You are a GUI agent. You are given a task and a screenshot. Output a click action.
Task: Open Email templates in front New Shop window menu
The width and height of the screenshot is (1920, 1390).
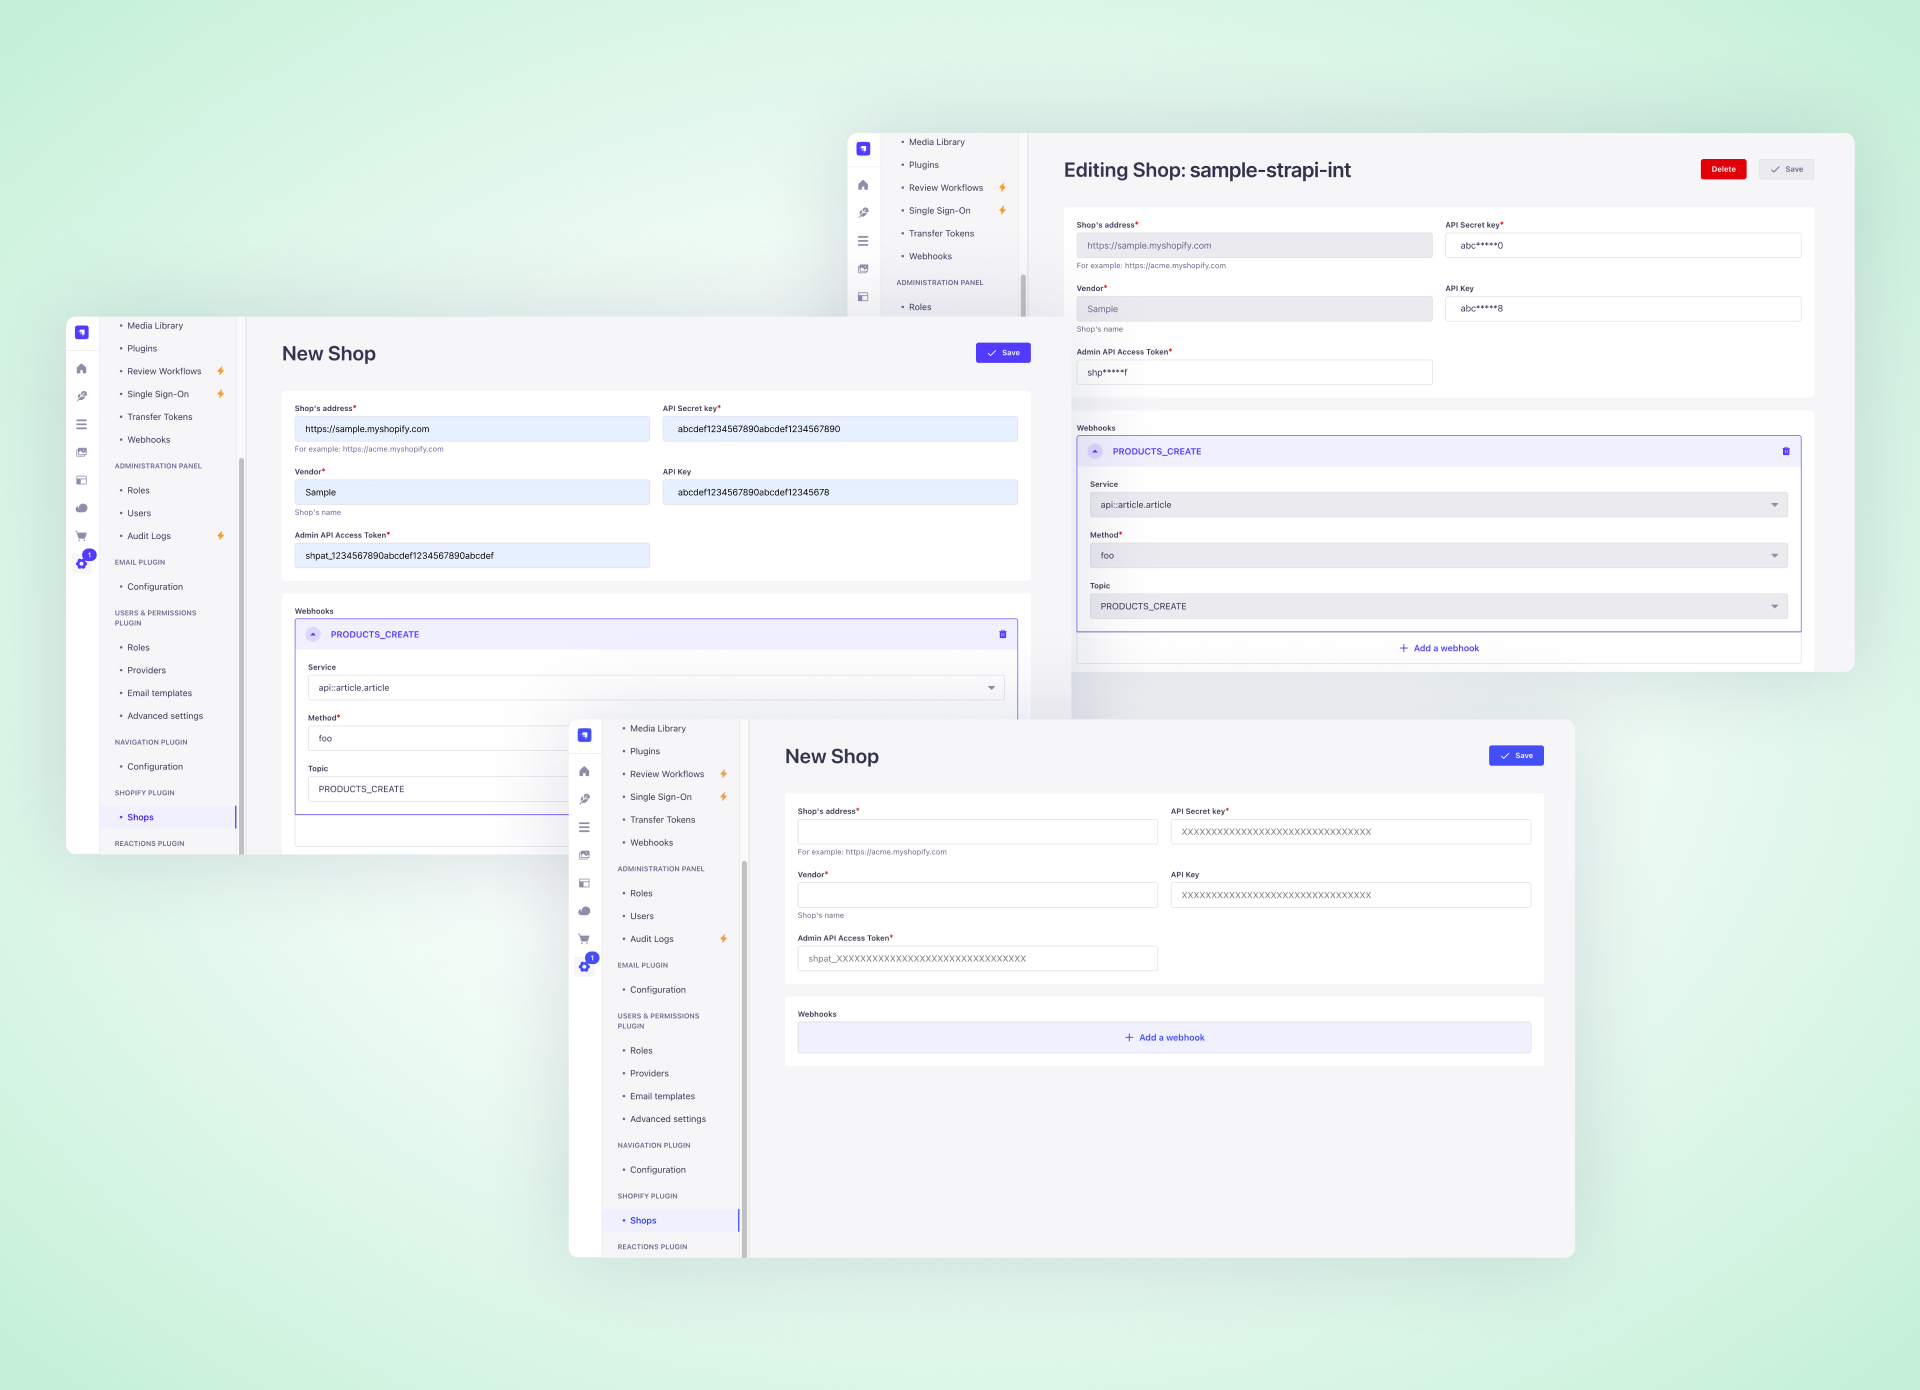coord(662,1096)
